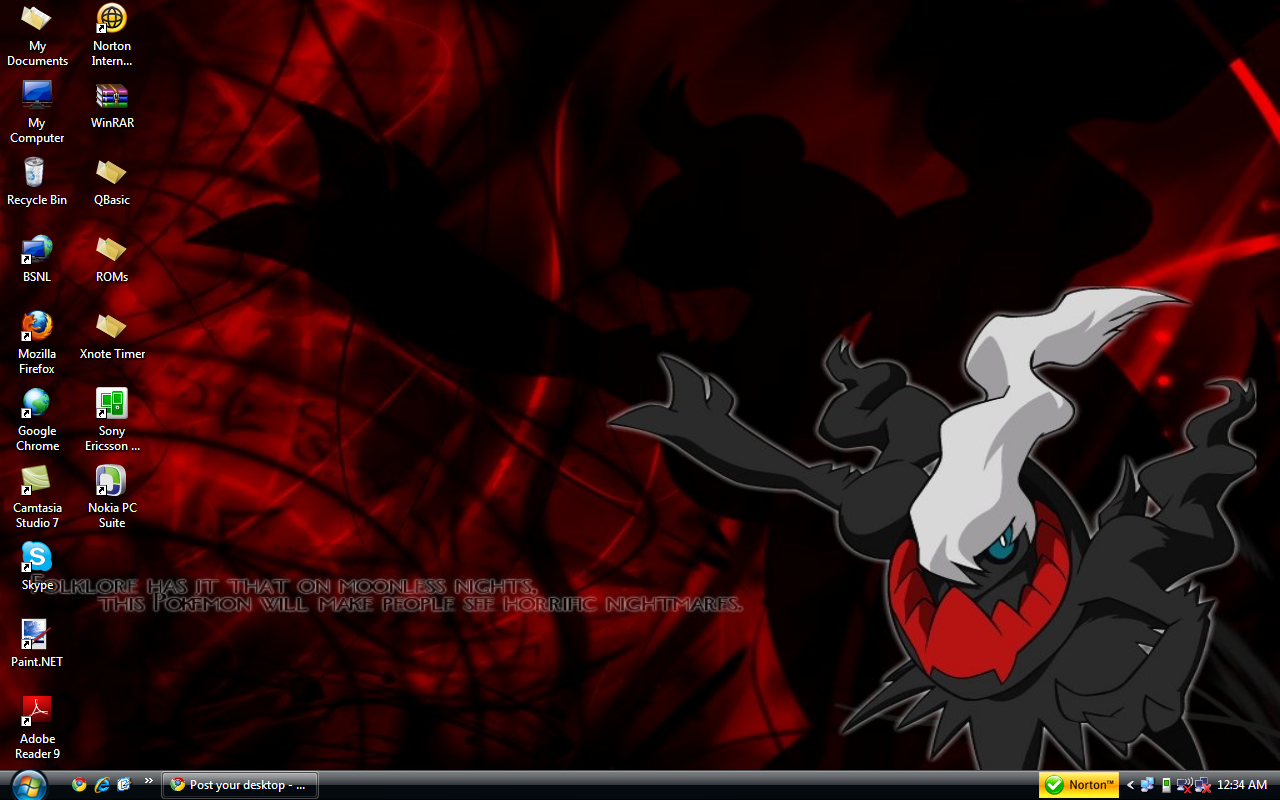Select the Google Chrome desktop shortcut
The width and height of the screenshot is (1280, 800).
tap(37, 404)
